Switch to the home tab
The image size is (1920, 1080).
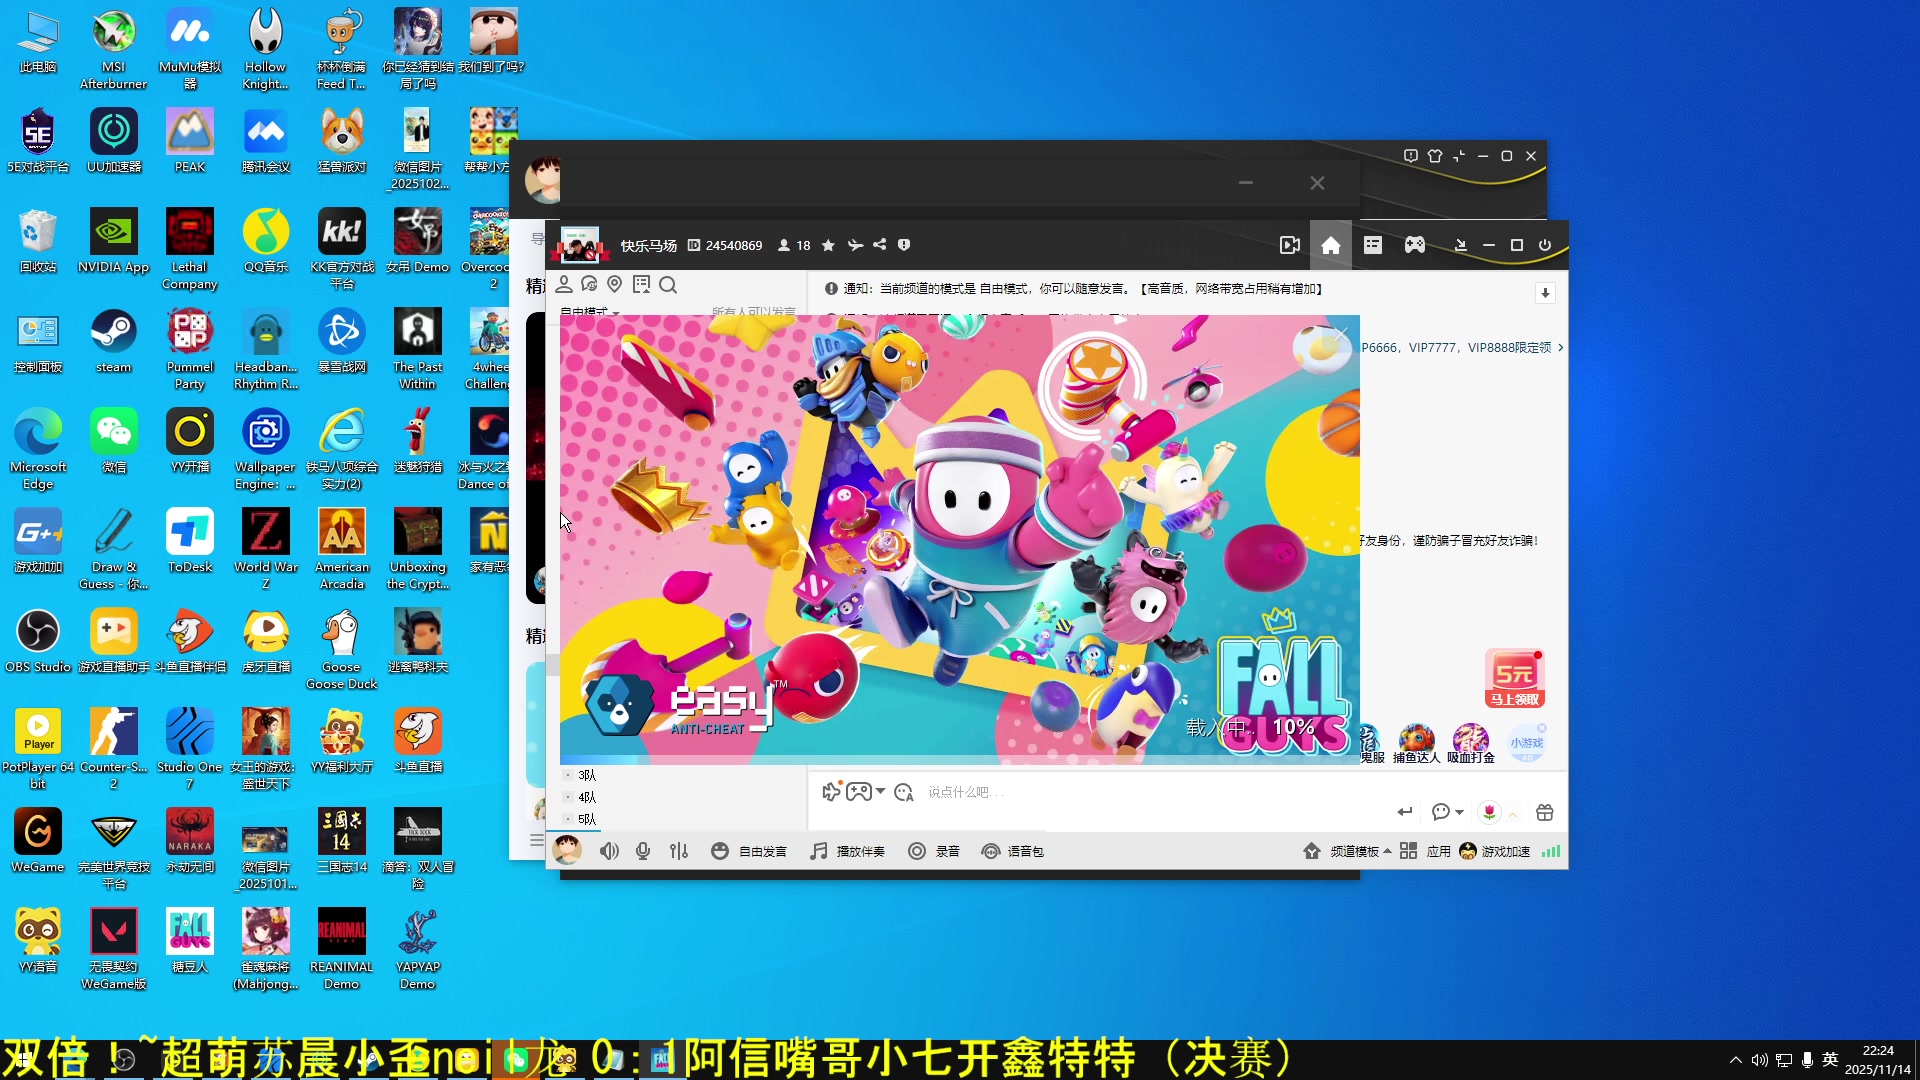coord(1330,245)
